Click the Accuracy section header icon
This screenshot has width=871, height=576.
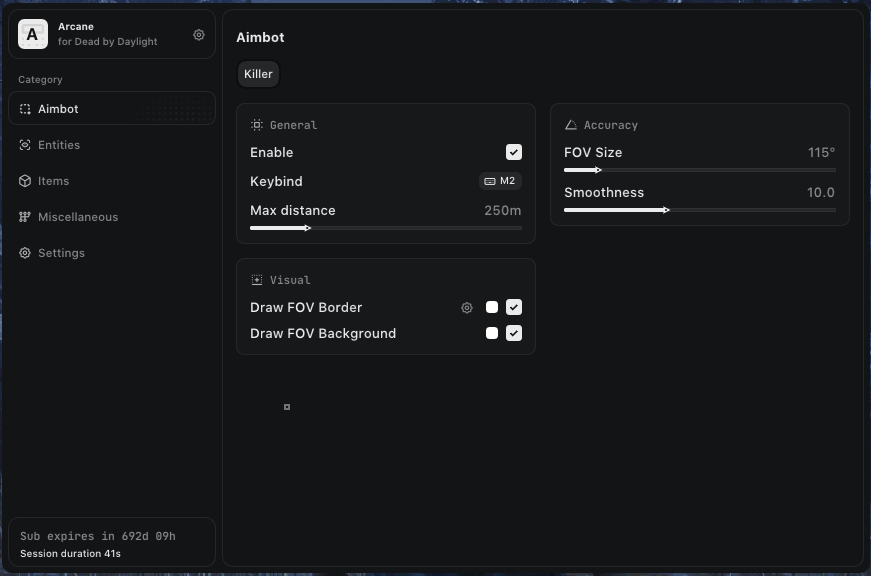pyautogui.click(x=571, y=125)
